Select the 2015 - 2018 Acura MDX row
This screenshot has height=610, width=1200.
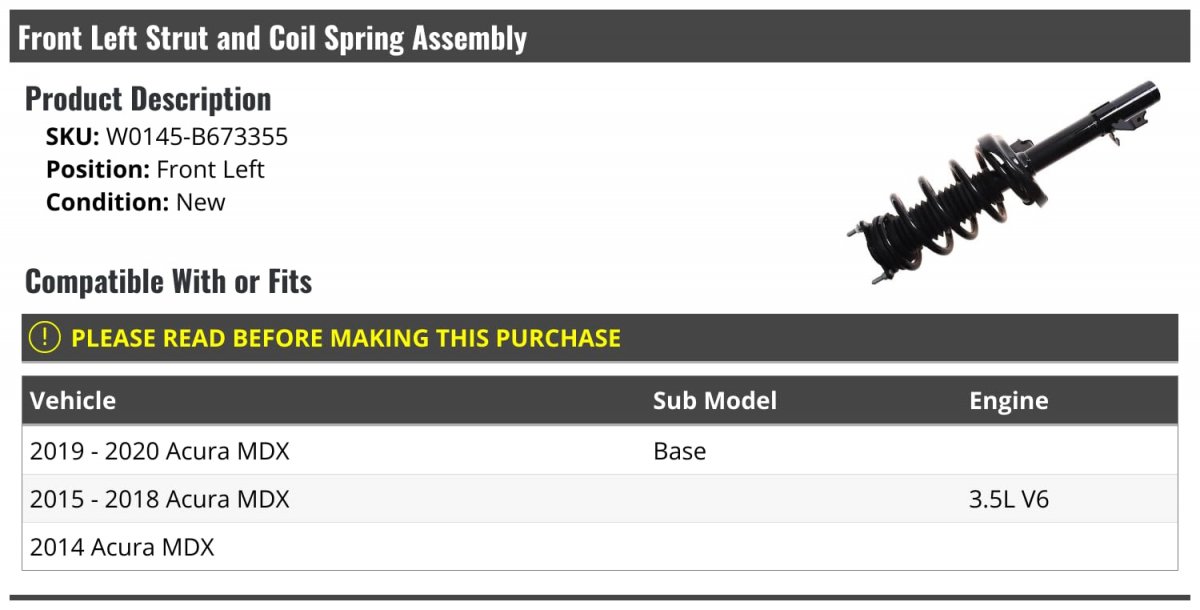(160, 499)
